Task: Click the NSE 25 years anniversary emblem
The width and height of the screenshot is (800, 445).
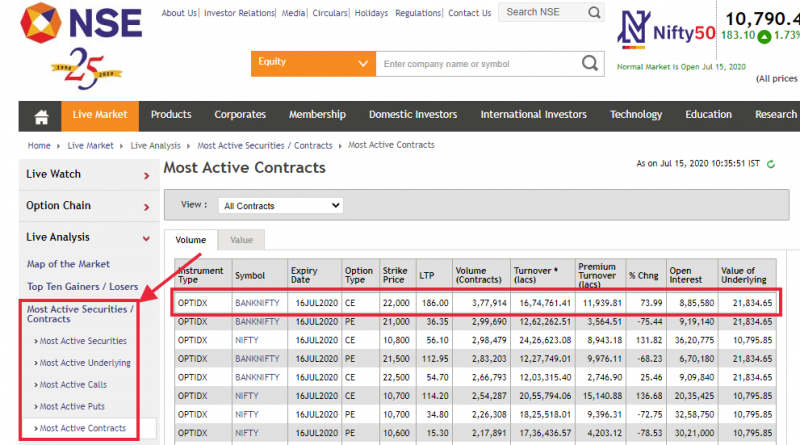Action: (87, 69)
